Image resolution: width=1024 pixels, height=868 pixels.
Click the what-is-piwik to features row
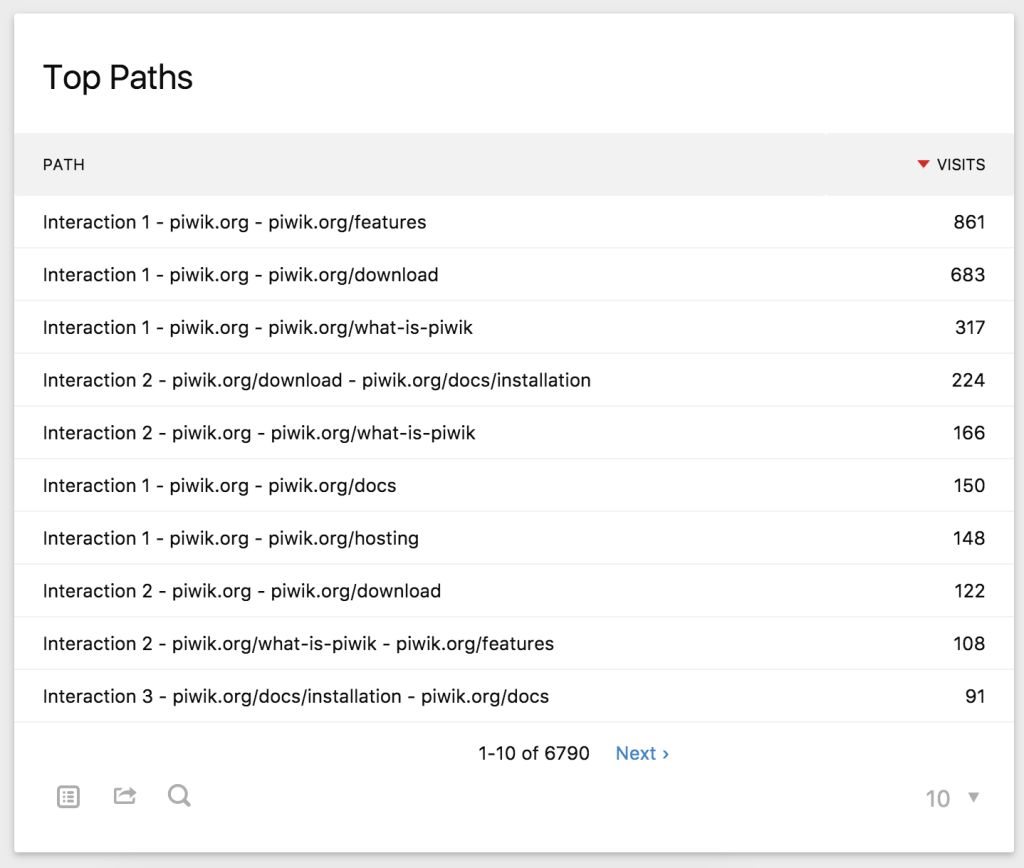point(298,644)
